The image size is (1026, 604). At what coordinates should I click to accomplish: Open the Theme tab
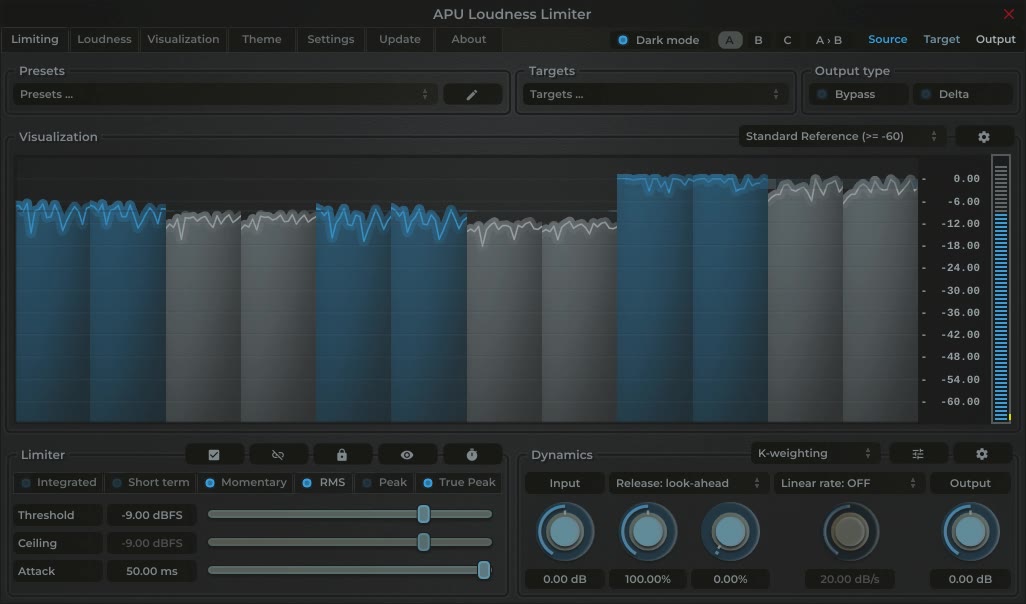click(262, 39)
